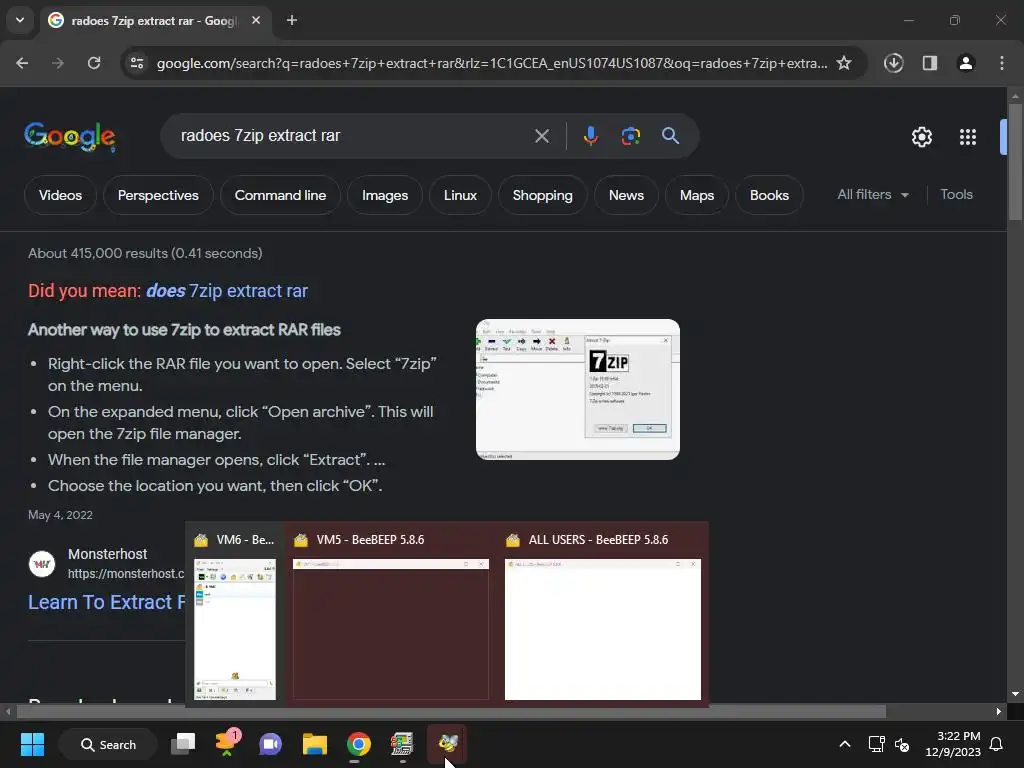1024x768 pixels.
Task: Click 'does 7zip extract rar' suggestion
Action: point(227,291)
